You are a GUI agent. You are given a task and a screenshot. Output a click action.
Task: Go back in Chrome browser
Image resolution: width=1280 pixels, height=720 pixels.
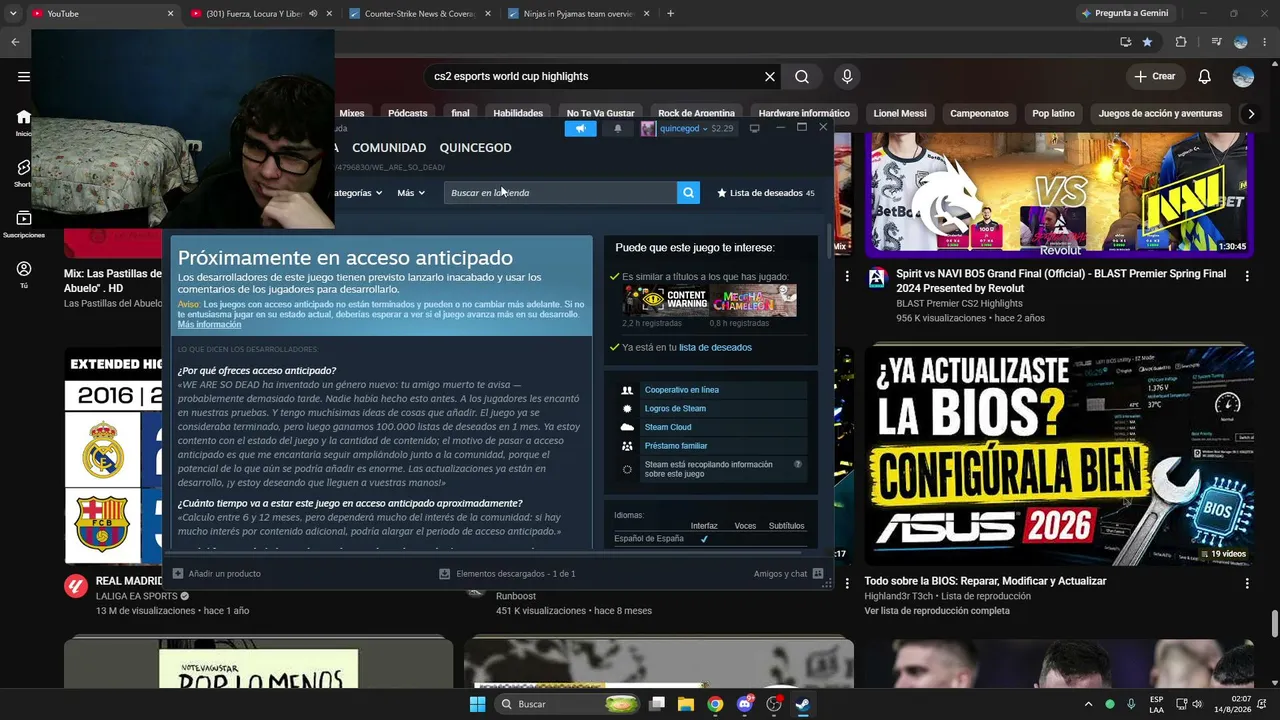point(15,42)
